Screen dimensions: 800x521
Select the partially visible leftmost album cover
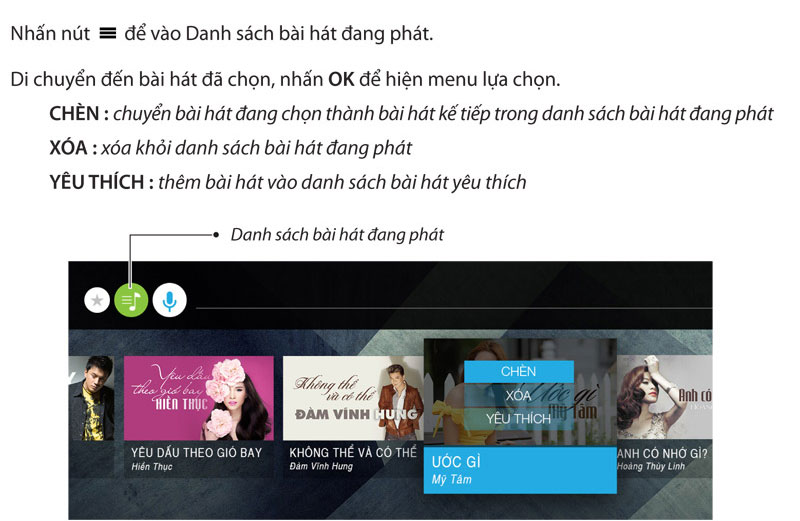pyautogui.click(x=91, y=398)
